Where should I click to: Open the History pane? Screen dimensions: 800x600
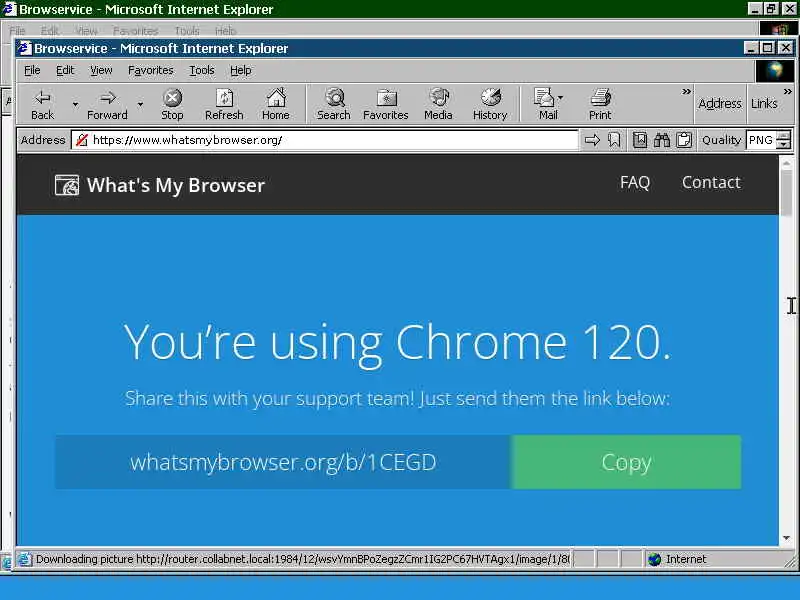pos(490,105)
